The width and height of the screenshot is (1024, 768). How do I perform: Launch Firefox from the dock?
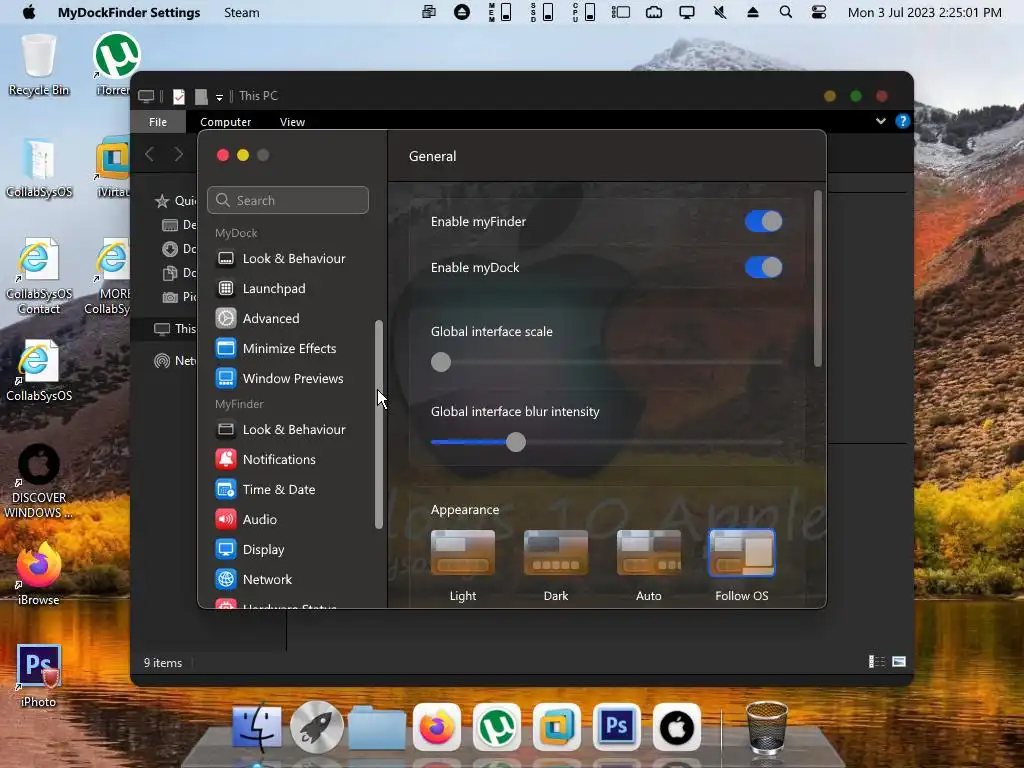coord(437,727)
